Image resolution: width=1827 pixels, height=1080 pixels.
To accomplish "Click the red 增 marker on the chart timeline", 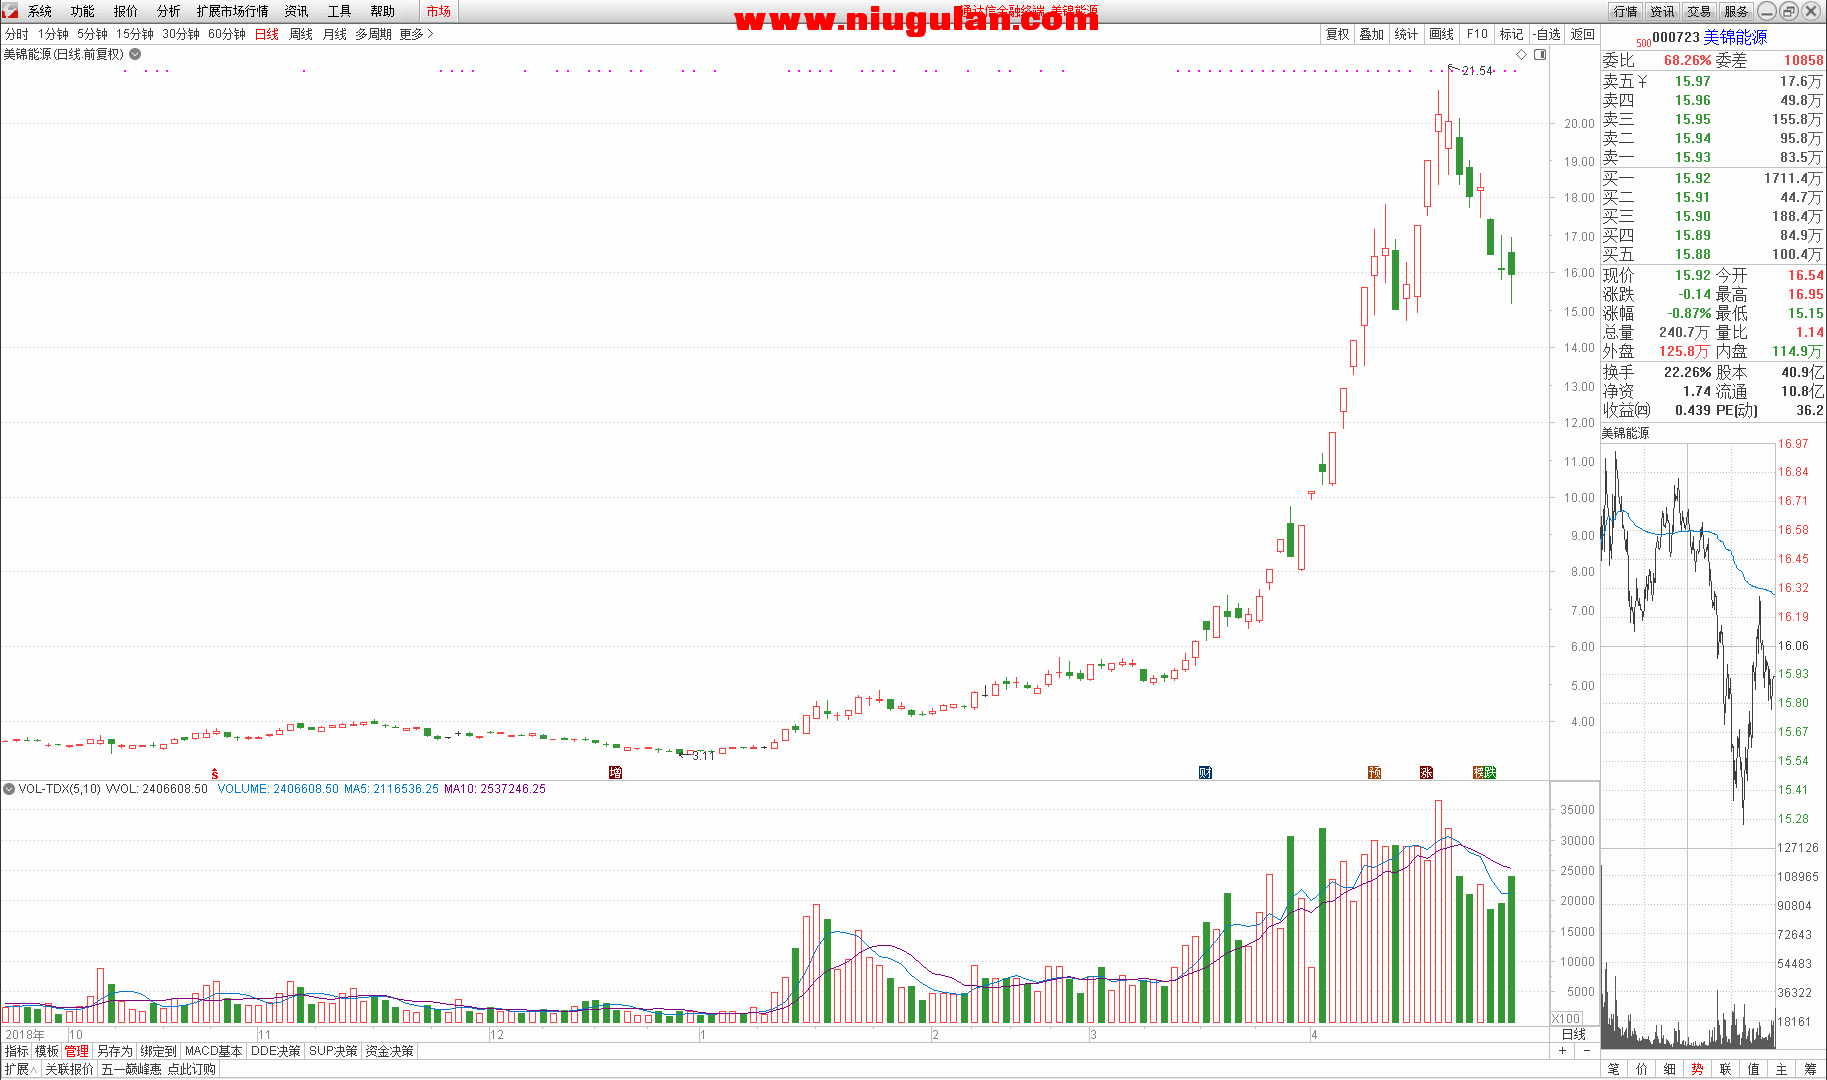I will (x=615, y=772).
